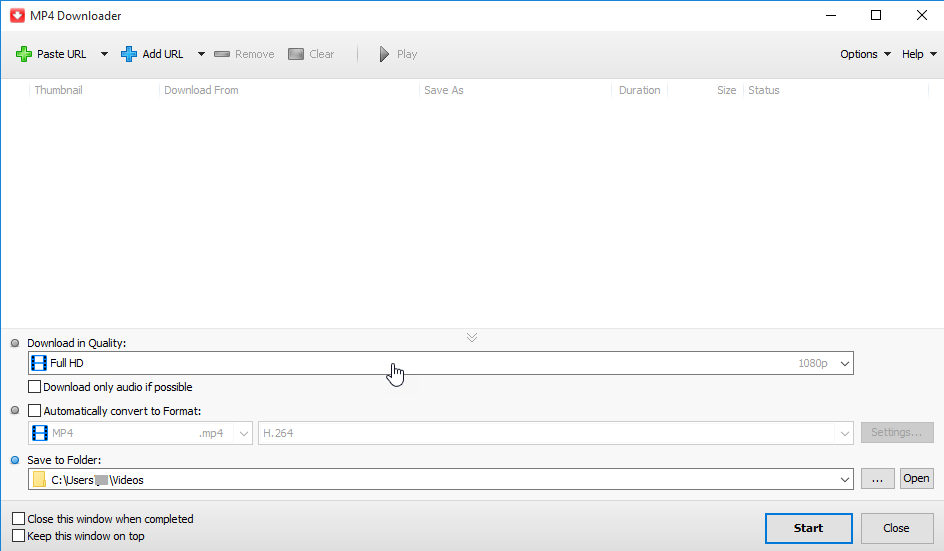Collapse the options panel with double chevron
This screenshot has height=551, width=944.
point(472,337)
